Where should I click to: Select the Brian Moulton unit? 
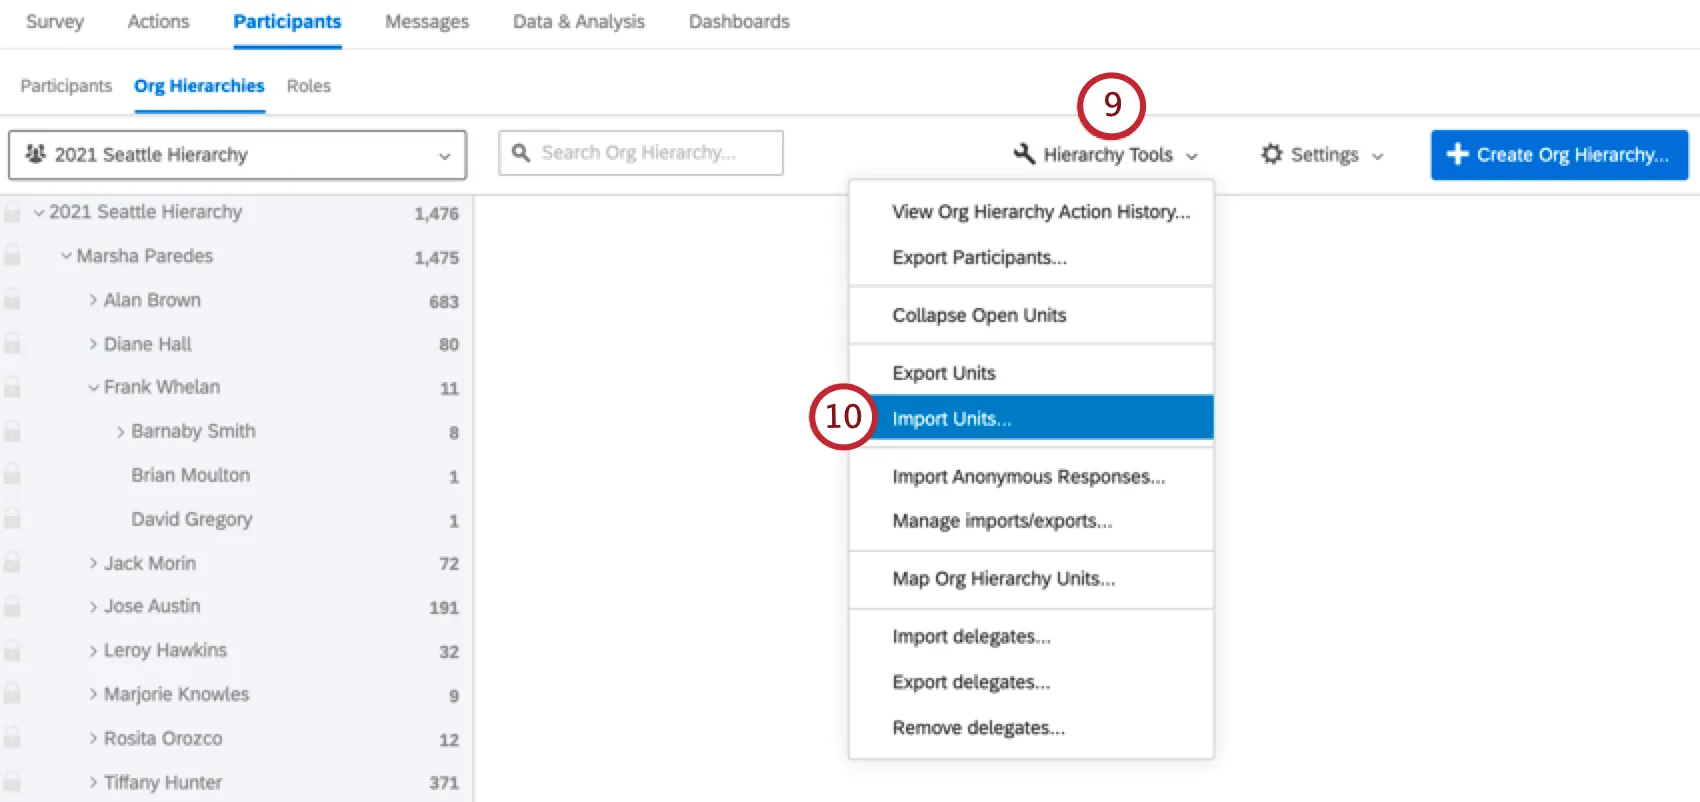(x=190, y=475)
